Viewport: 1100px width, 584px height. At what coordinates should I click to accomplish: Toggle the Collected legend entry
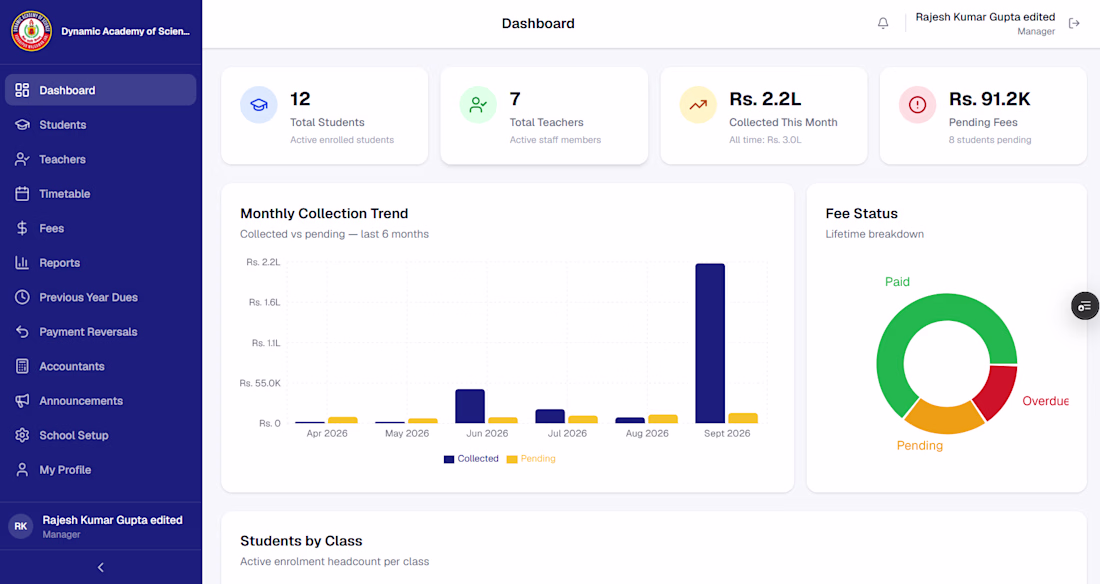[x=471, y=458]
